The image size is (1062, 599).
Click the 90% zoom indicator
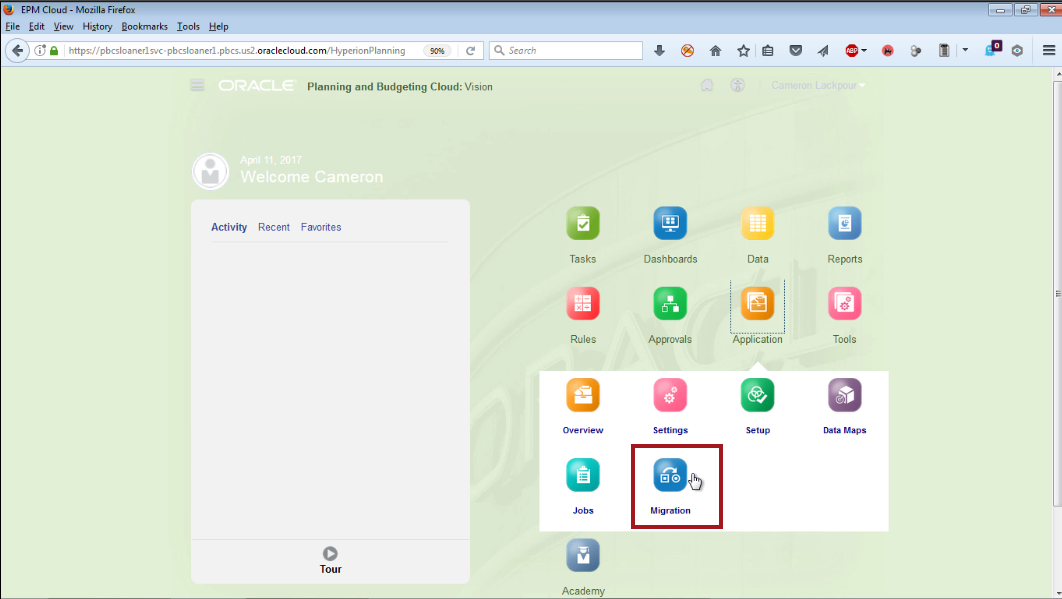click(437, 51)
